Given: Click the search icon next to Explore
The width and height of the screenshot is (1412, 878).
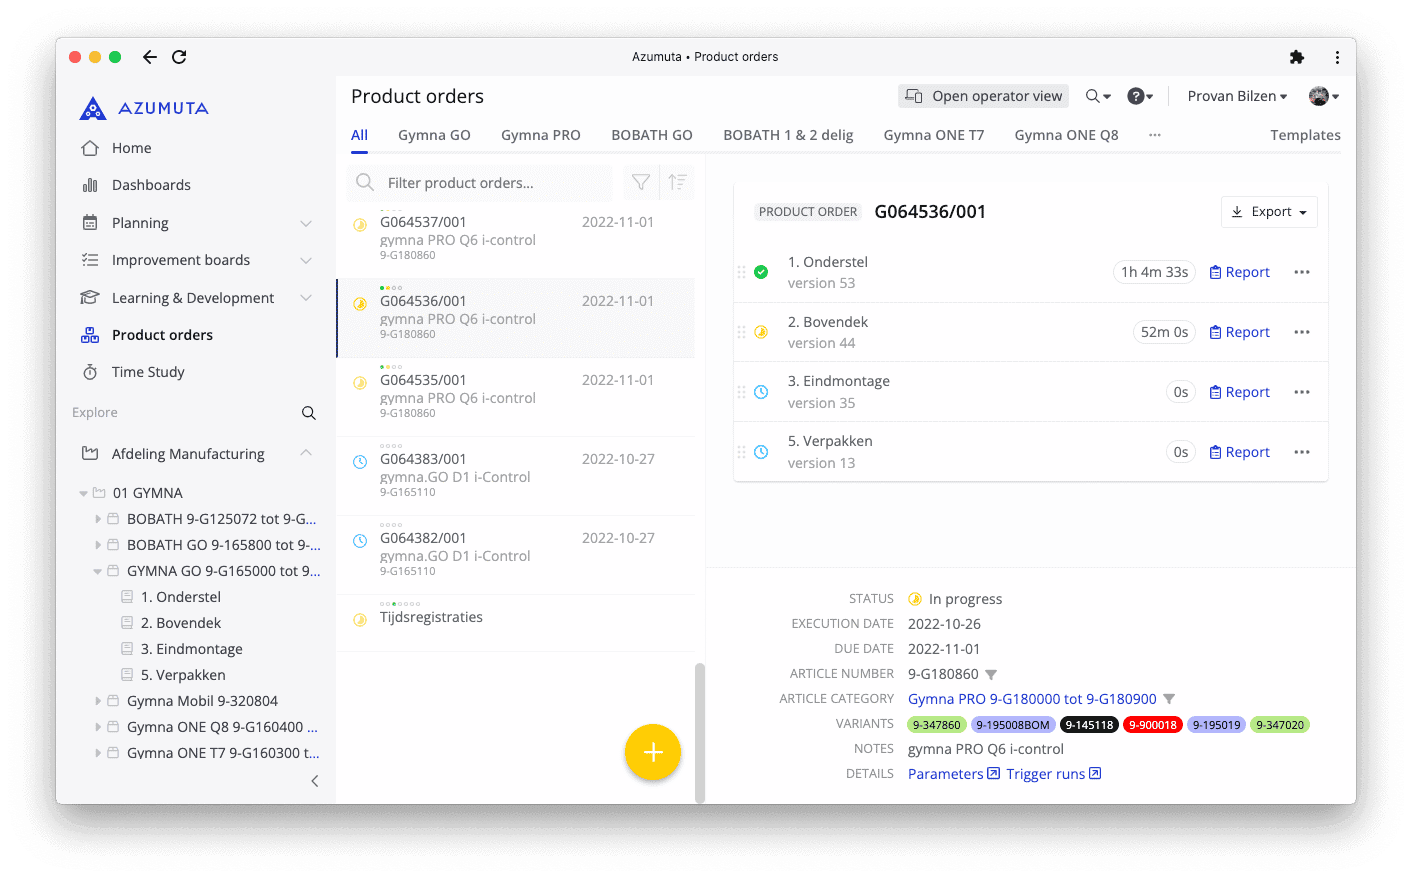Looking at the screenshot, I should (x=308, y=412).
